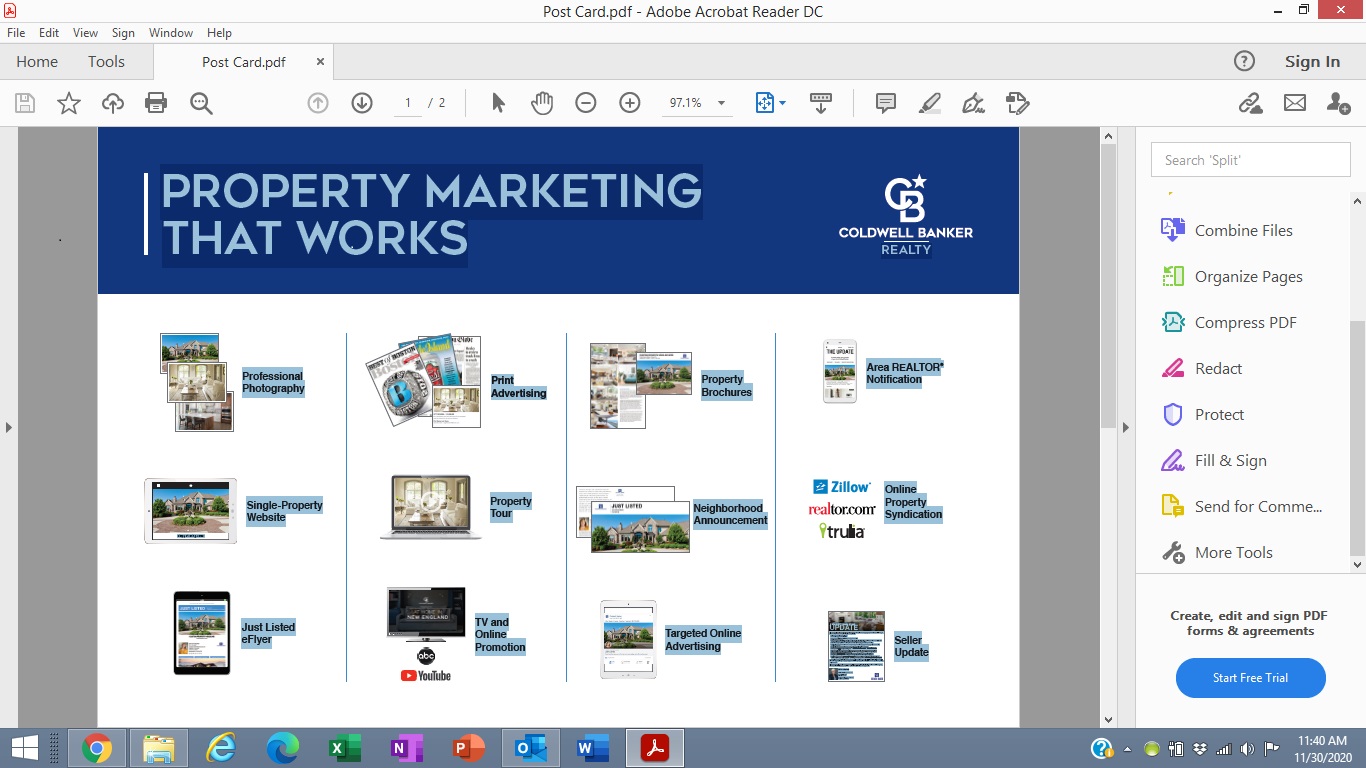Open the sign document pen icon
Screen dimensions: 1366x768
click(x=973, y=103)
